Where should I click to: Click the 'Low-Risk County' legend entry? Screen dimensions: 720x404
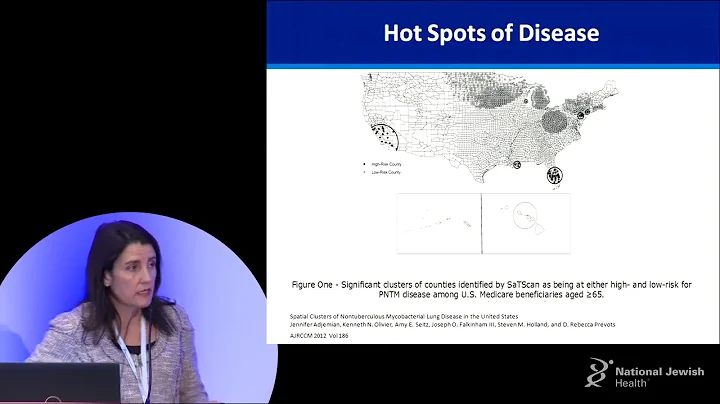(383, 172)
